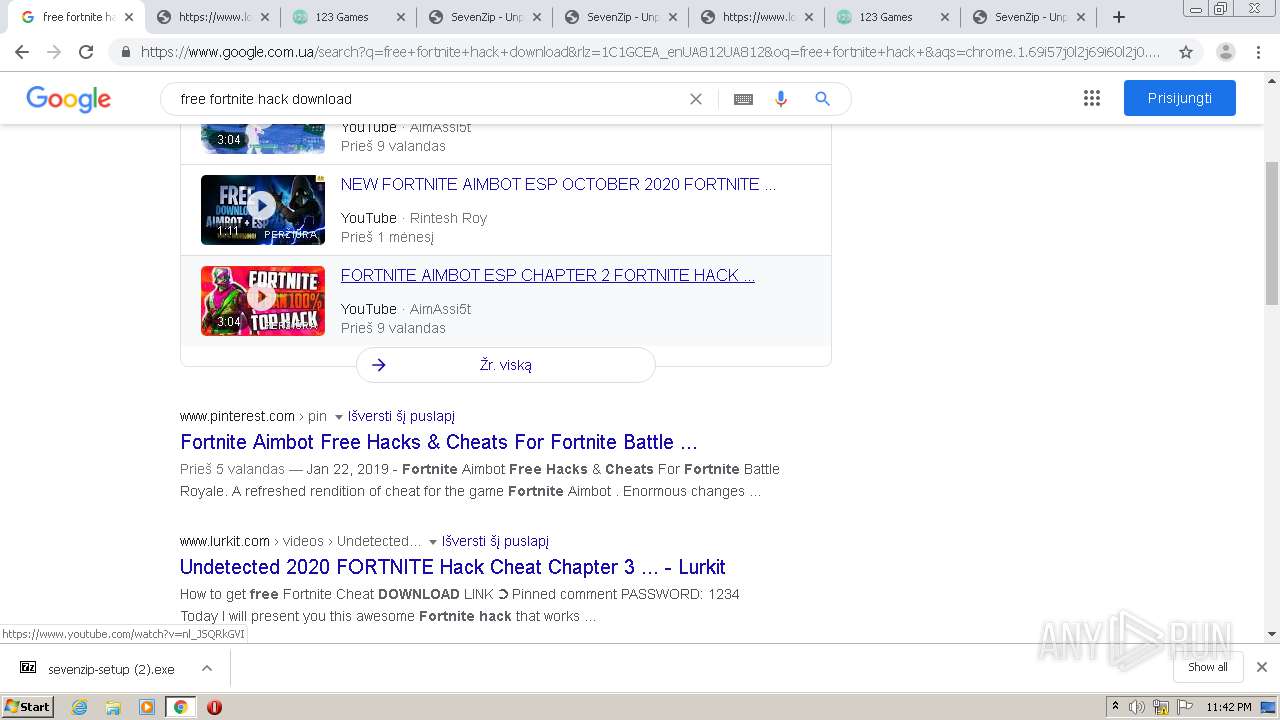
Task: Start voice search with the microphone icon
Action: (781, 99)
